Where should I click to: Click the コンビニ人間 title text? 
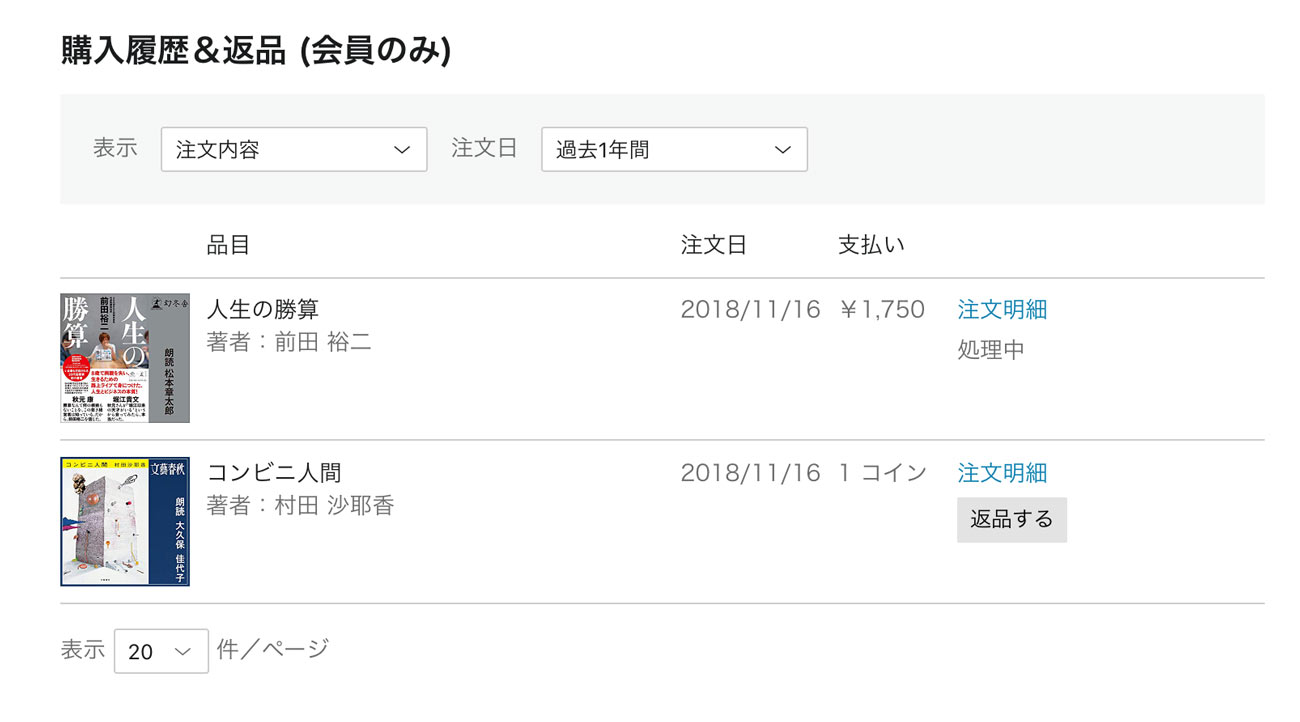274,472
